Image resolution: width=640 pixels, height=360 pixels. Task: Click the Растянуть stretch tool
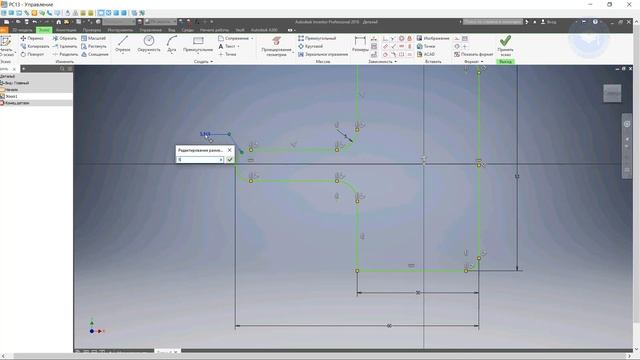(x=94, y=46)
